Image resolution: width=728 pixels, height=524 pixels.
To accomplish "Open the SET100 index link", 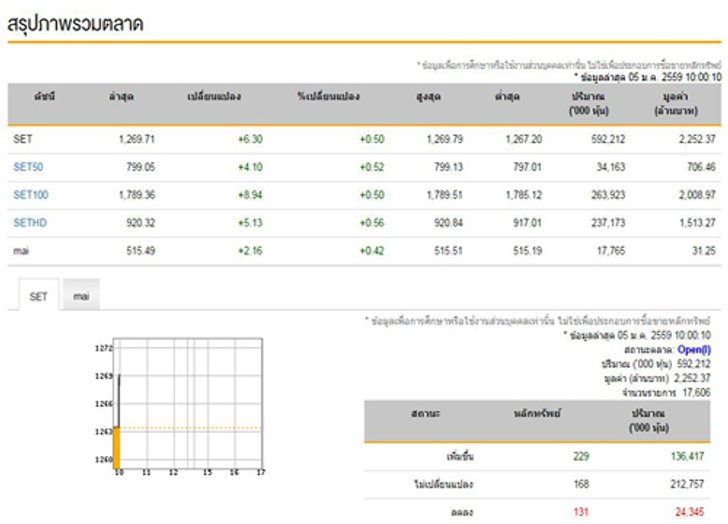I will 31,194.
